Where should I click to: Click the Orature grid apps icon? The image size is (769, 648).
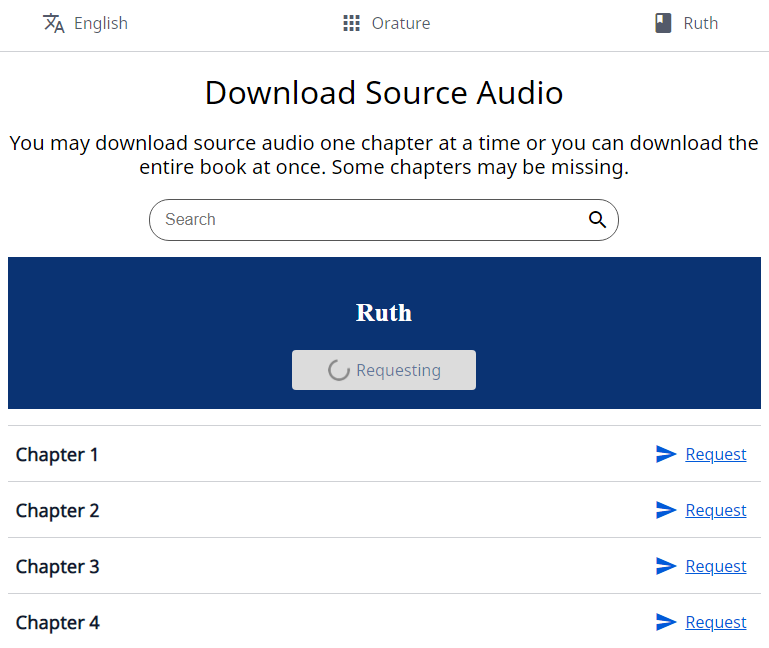coord(351,24)
